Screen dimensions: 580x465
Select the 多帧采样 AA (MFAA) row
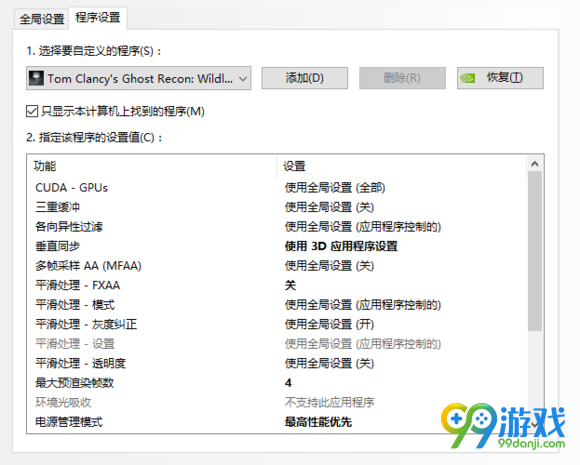pos(277,266)
